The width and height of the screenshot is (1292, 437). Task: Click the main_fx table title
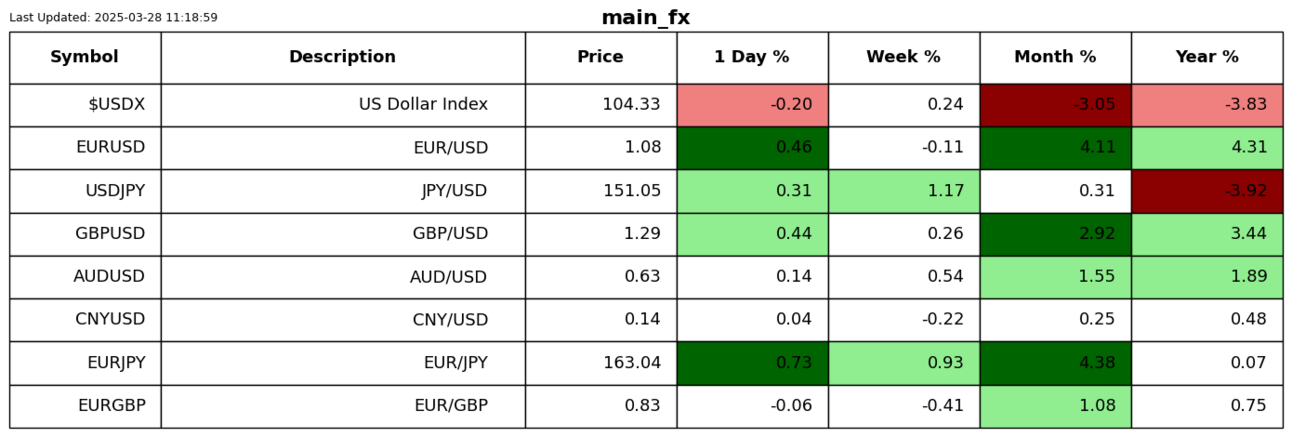[x=646, y=18]
